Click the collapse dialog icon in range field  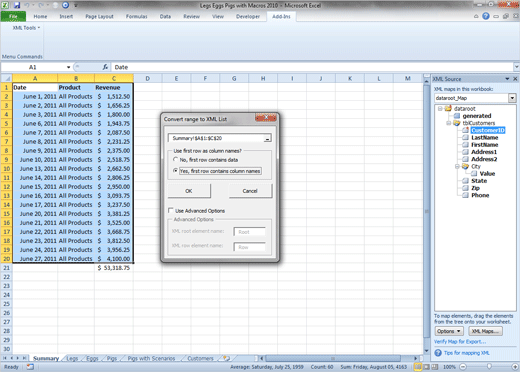point(267,138)
